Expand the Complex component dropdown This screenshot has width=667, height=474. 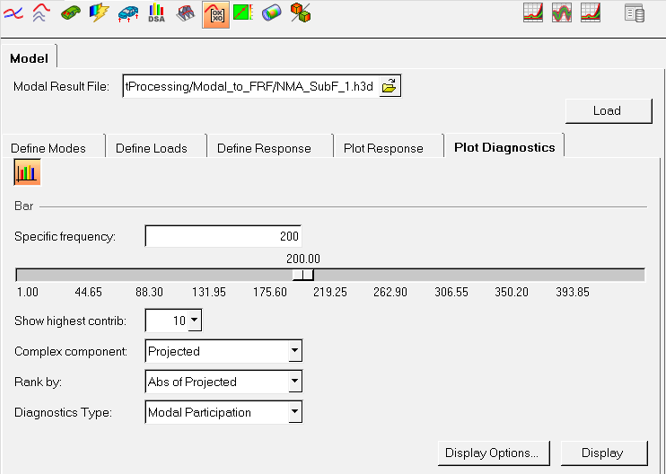pyautogui.click(x=295, y=351)
